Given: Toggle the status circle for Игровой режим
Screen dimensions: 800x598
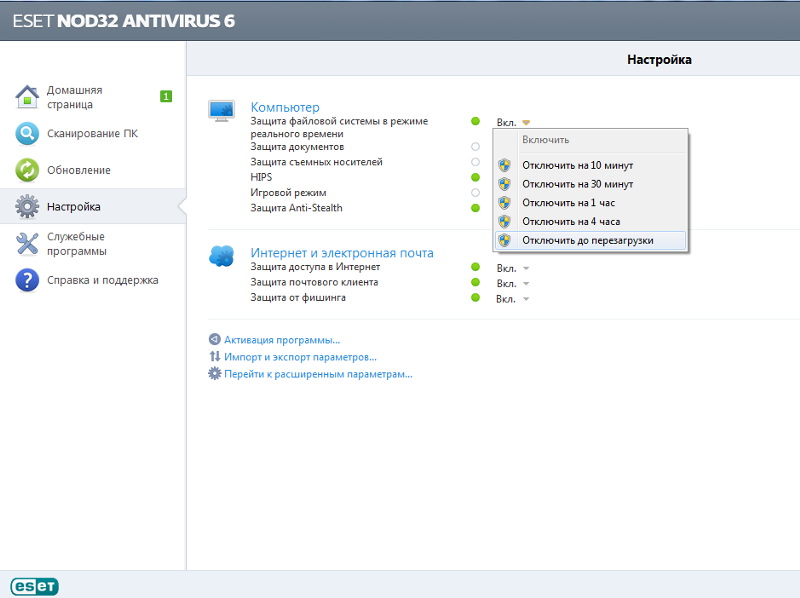Looking at the screenshot, I should coord(476,192).
